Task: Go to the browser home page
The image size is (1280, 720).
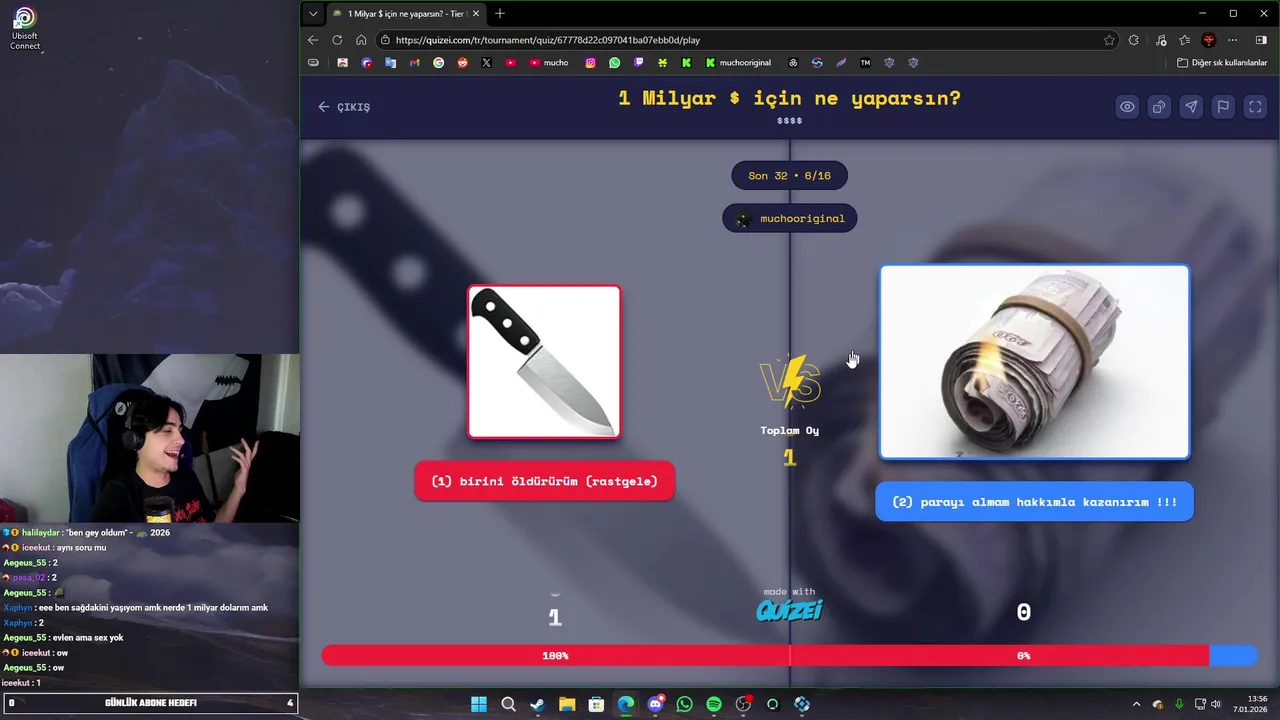Action: click(x=361, y=40)
